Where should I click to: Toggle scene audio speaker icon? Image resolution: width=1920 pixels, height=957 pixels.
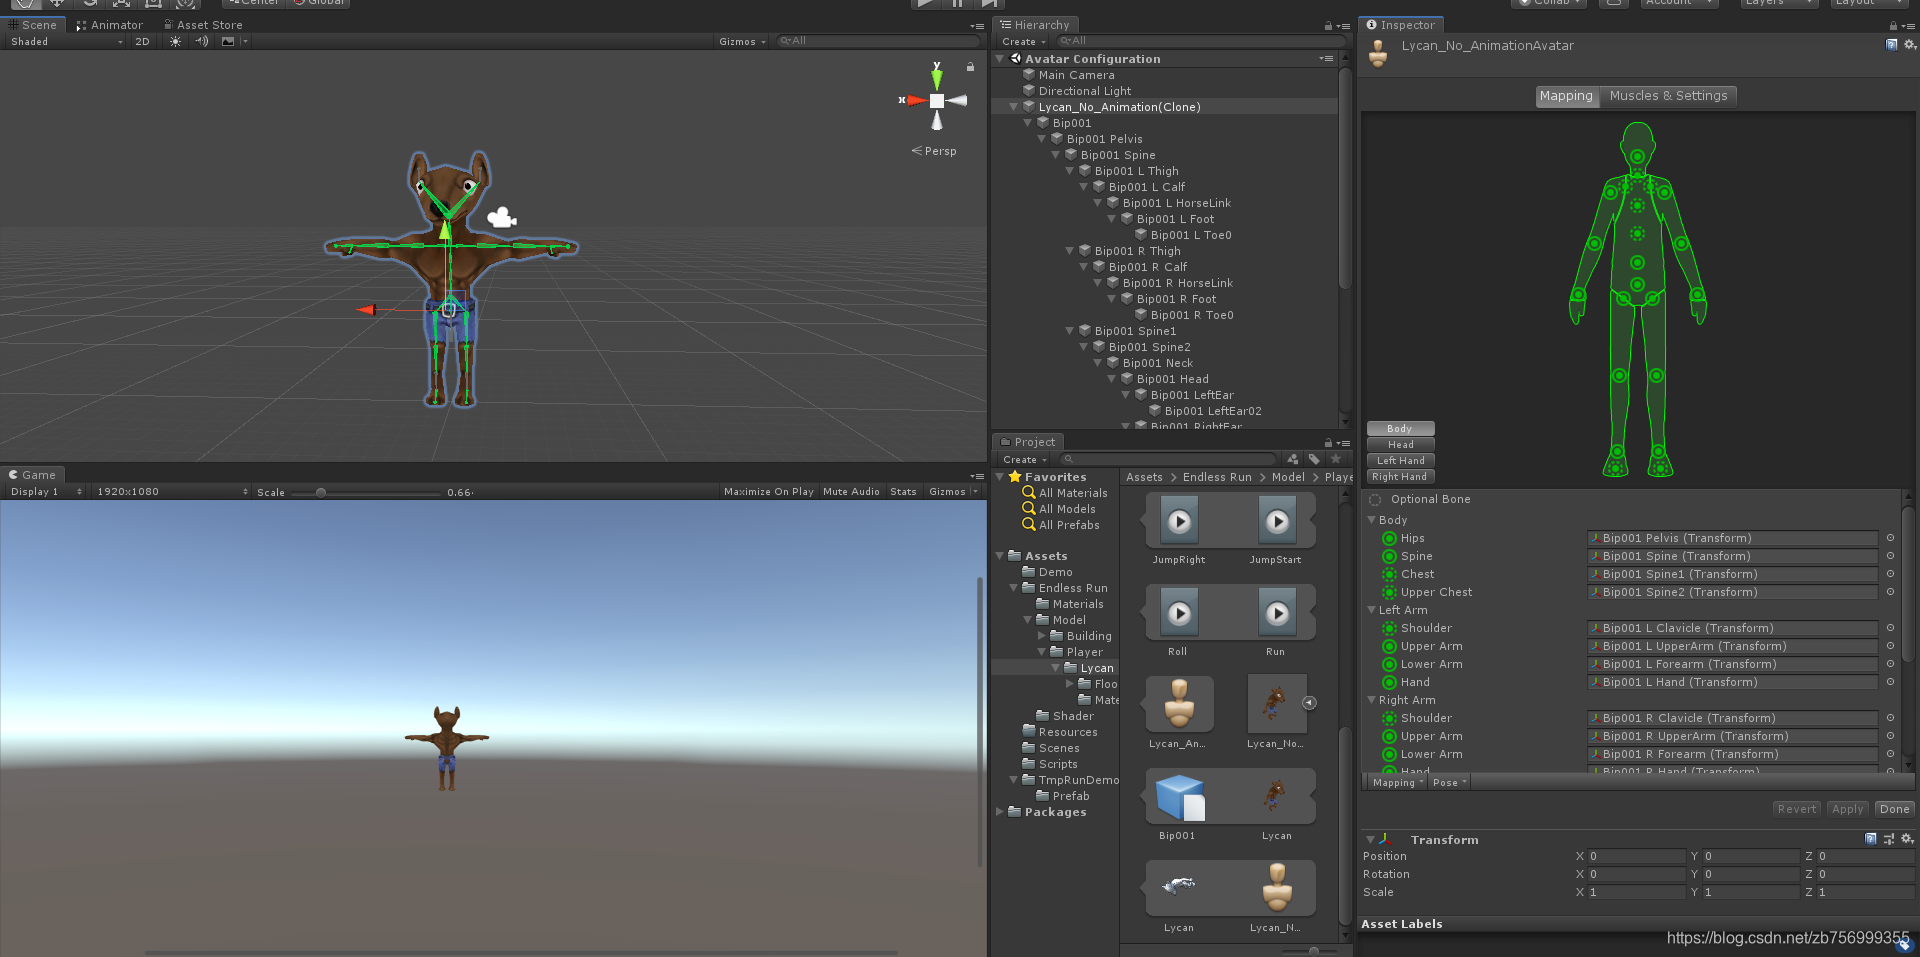coord(202,41)
